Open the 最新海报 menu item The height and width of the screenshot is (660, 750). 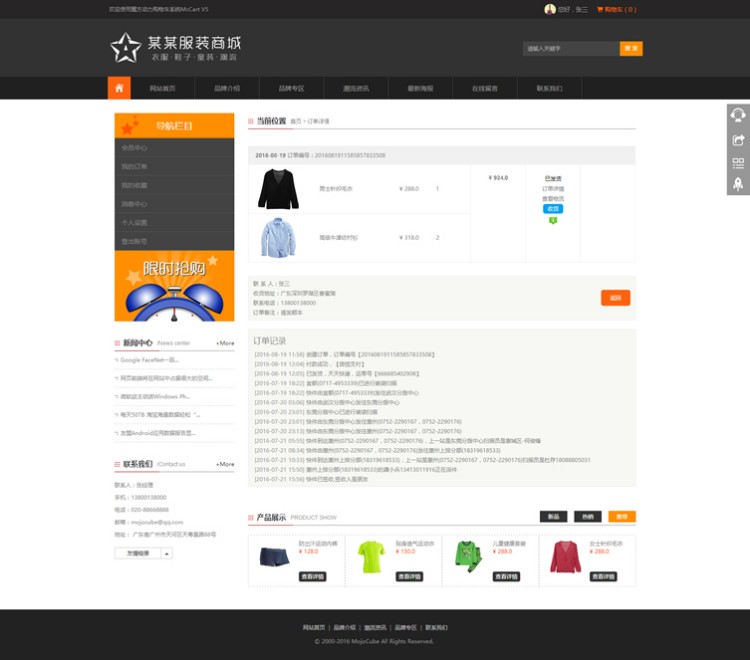click(x=420, y=88)
